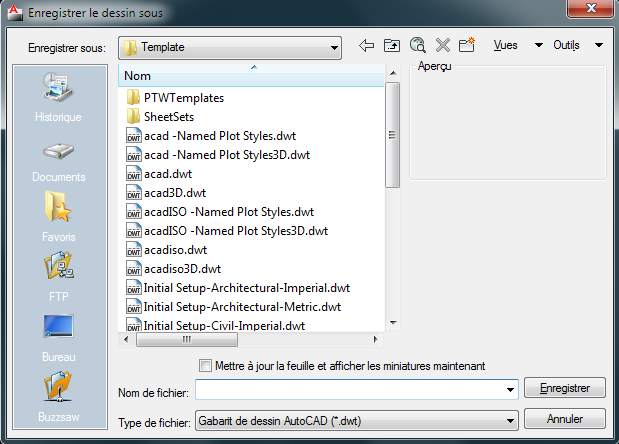This screenshot has width=619, height=444.
Task: Click the vertical scrollbar thumb
Action: click(392, 135)
